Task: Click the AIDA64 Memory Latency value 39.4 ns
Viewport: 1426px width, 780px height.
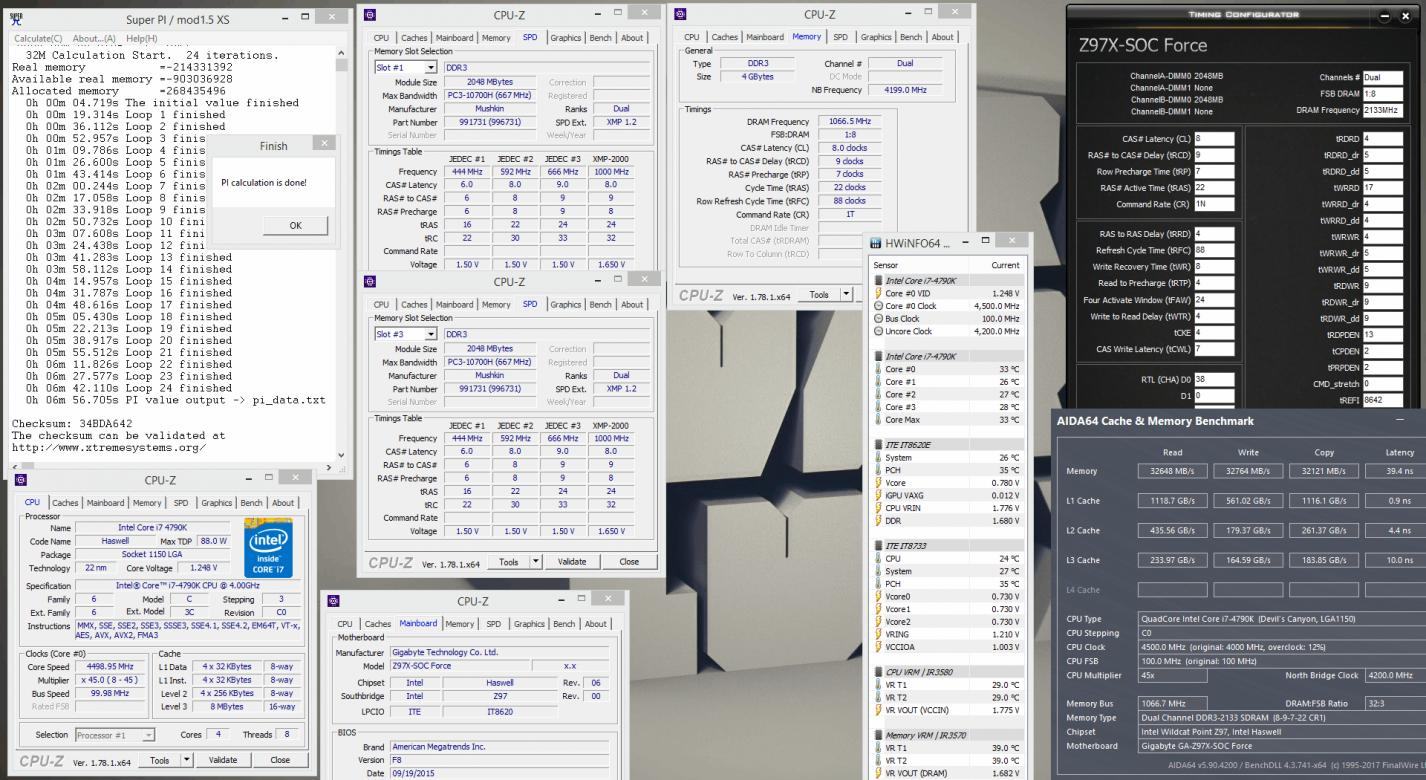Action: (1398, 470)
